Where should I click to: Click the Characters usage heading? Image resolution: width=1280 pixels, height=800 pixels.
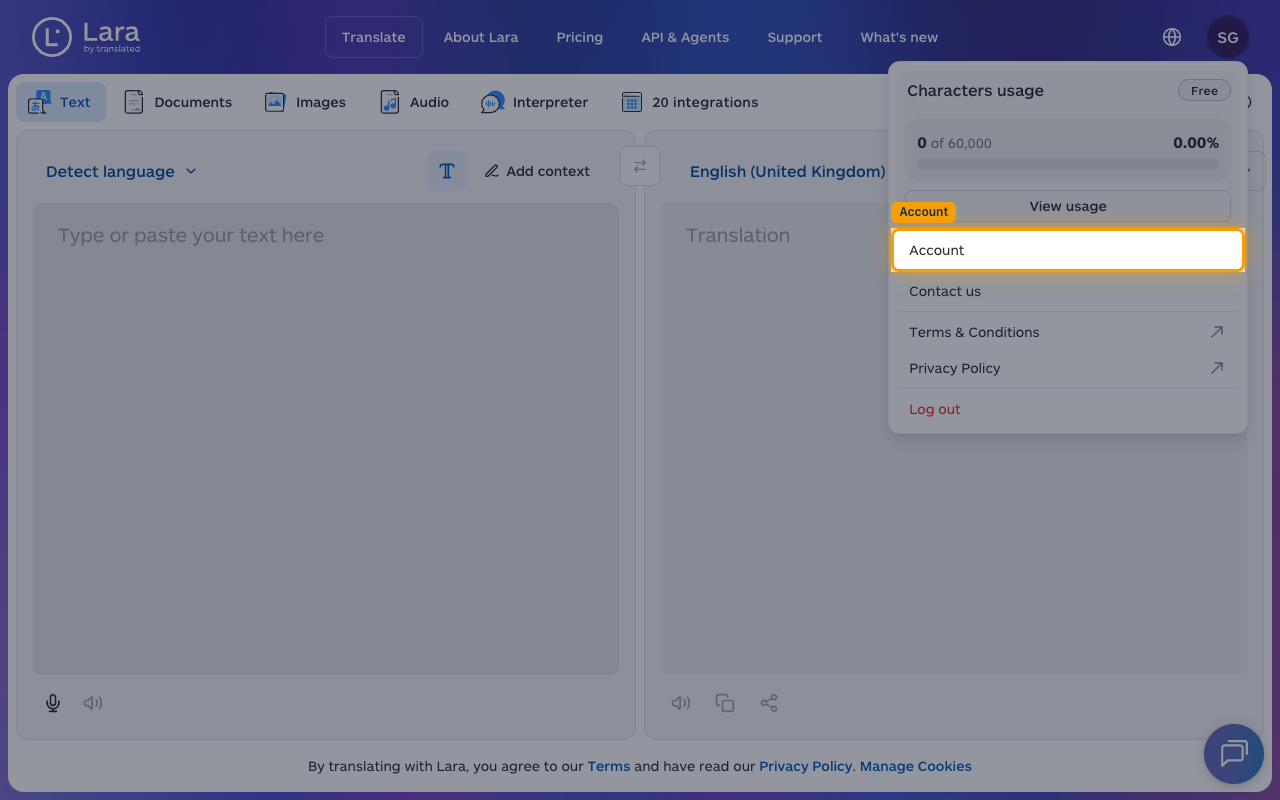975,90
